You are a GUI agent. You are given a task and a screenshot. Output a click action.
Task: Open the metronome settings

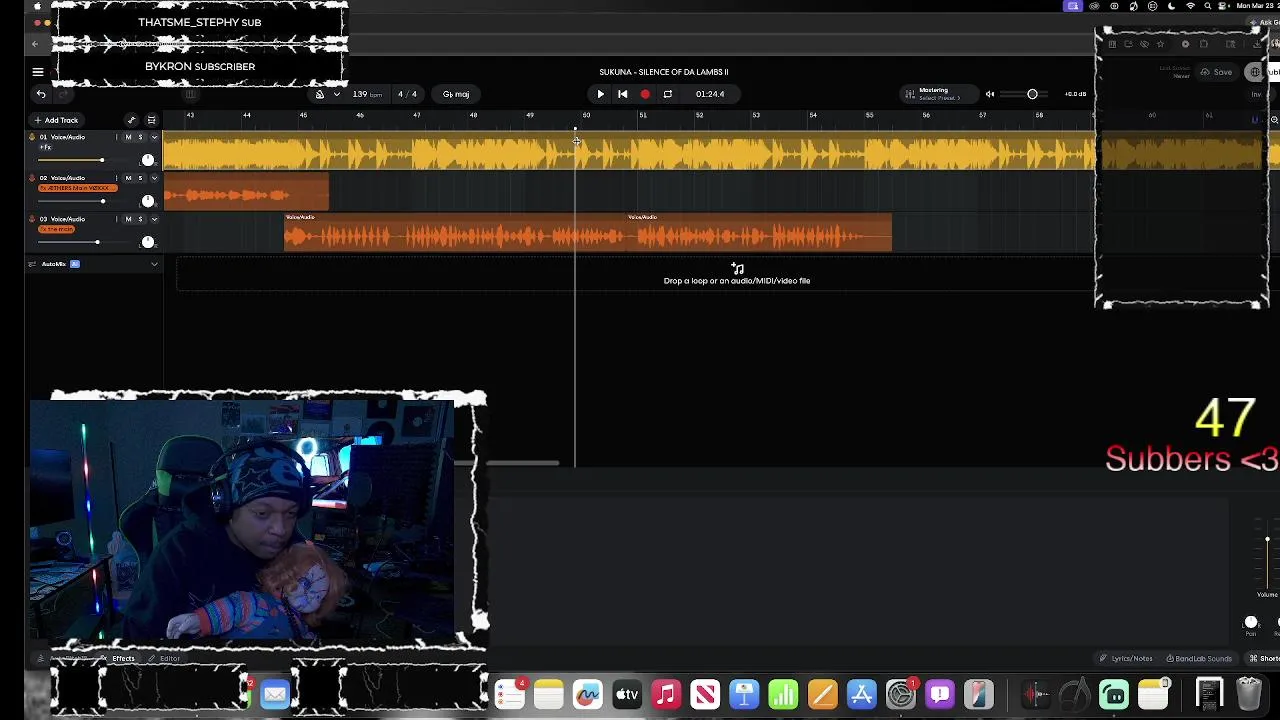[x=320, y=94]
